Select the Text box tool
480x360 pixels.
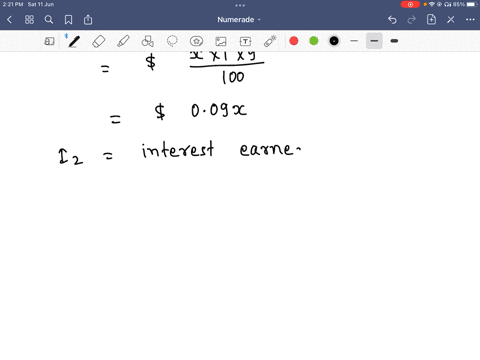(x=245, y=41)
